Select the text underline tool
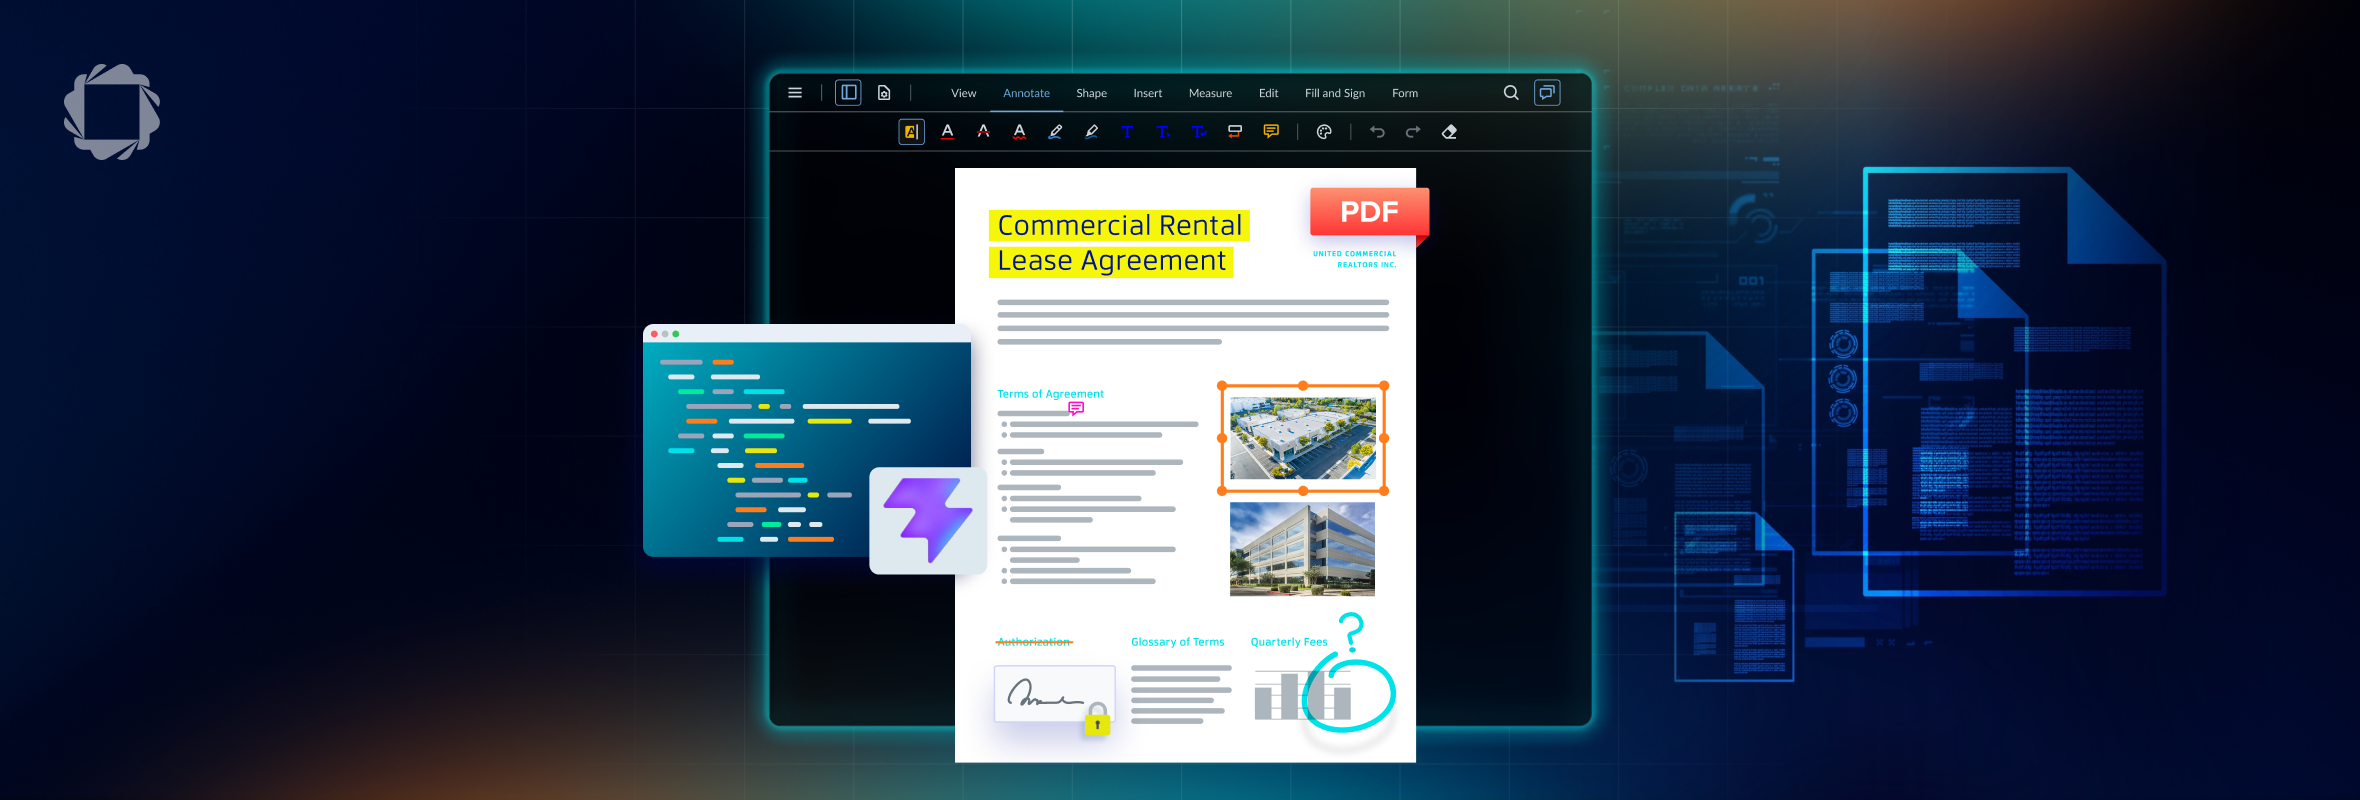 pos(948,132)
